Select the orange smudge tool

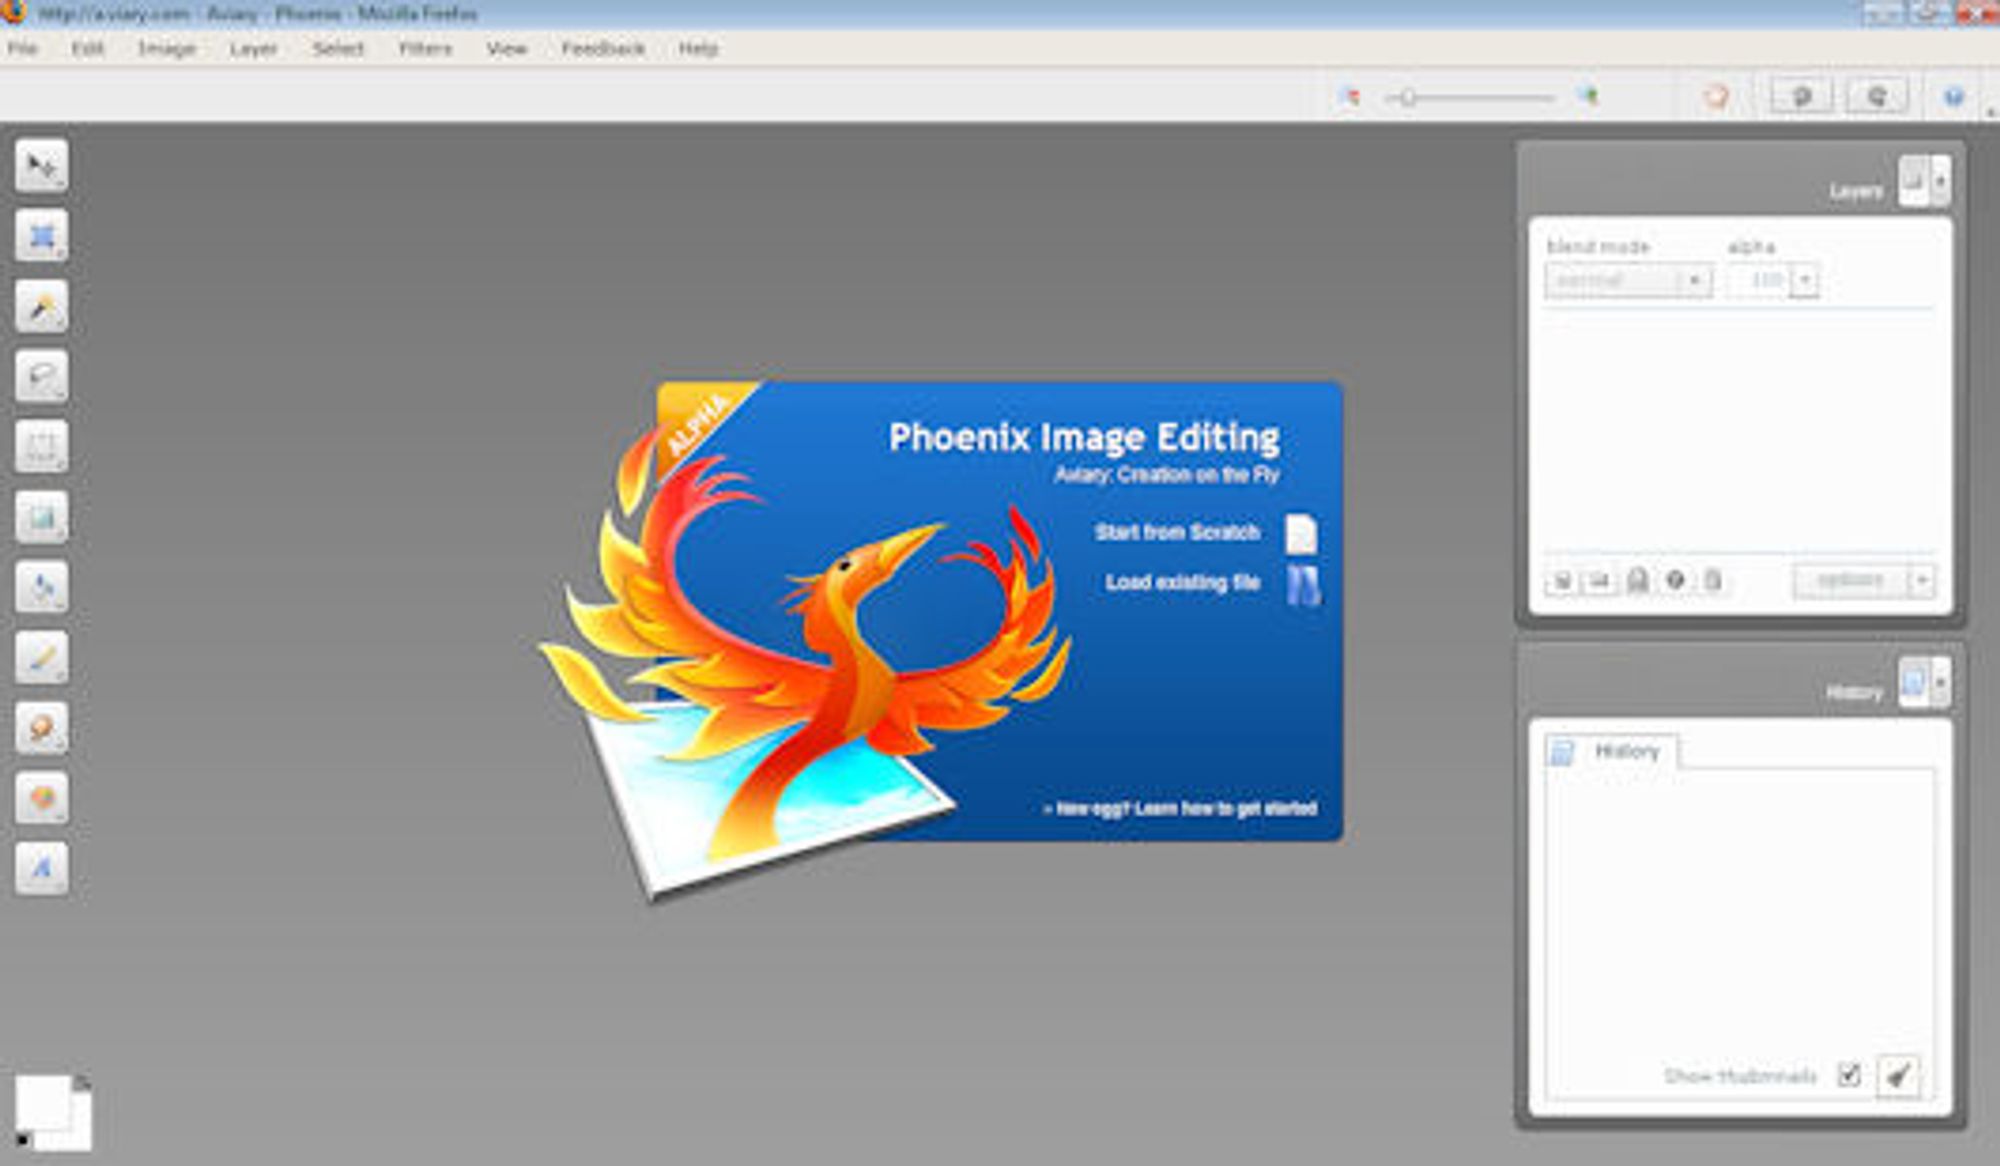point(41,727)
